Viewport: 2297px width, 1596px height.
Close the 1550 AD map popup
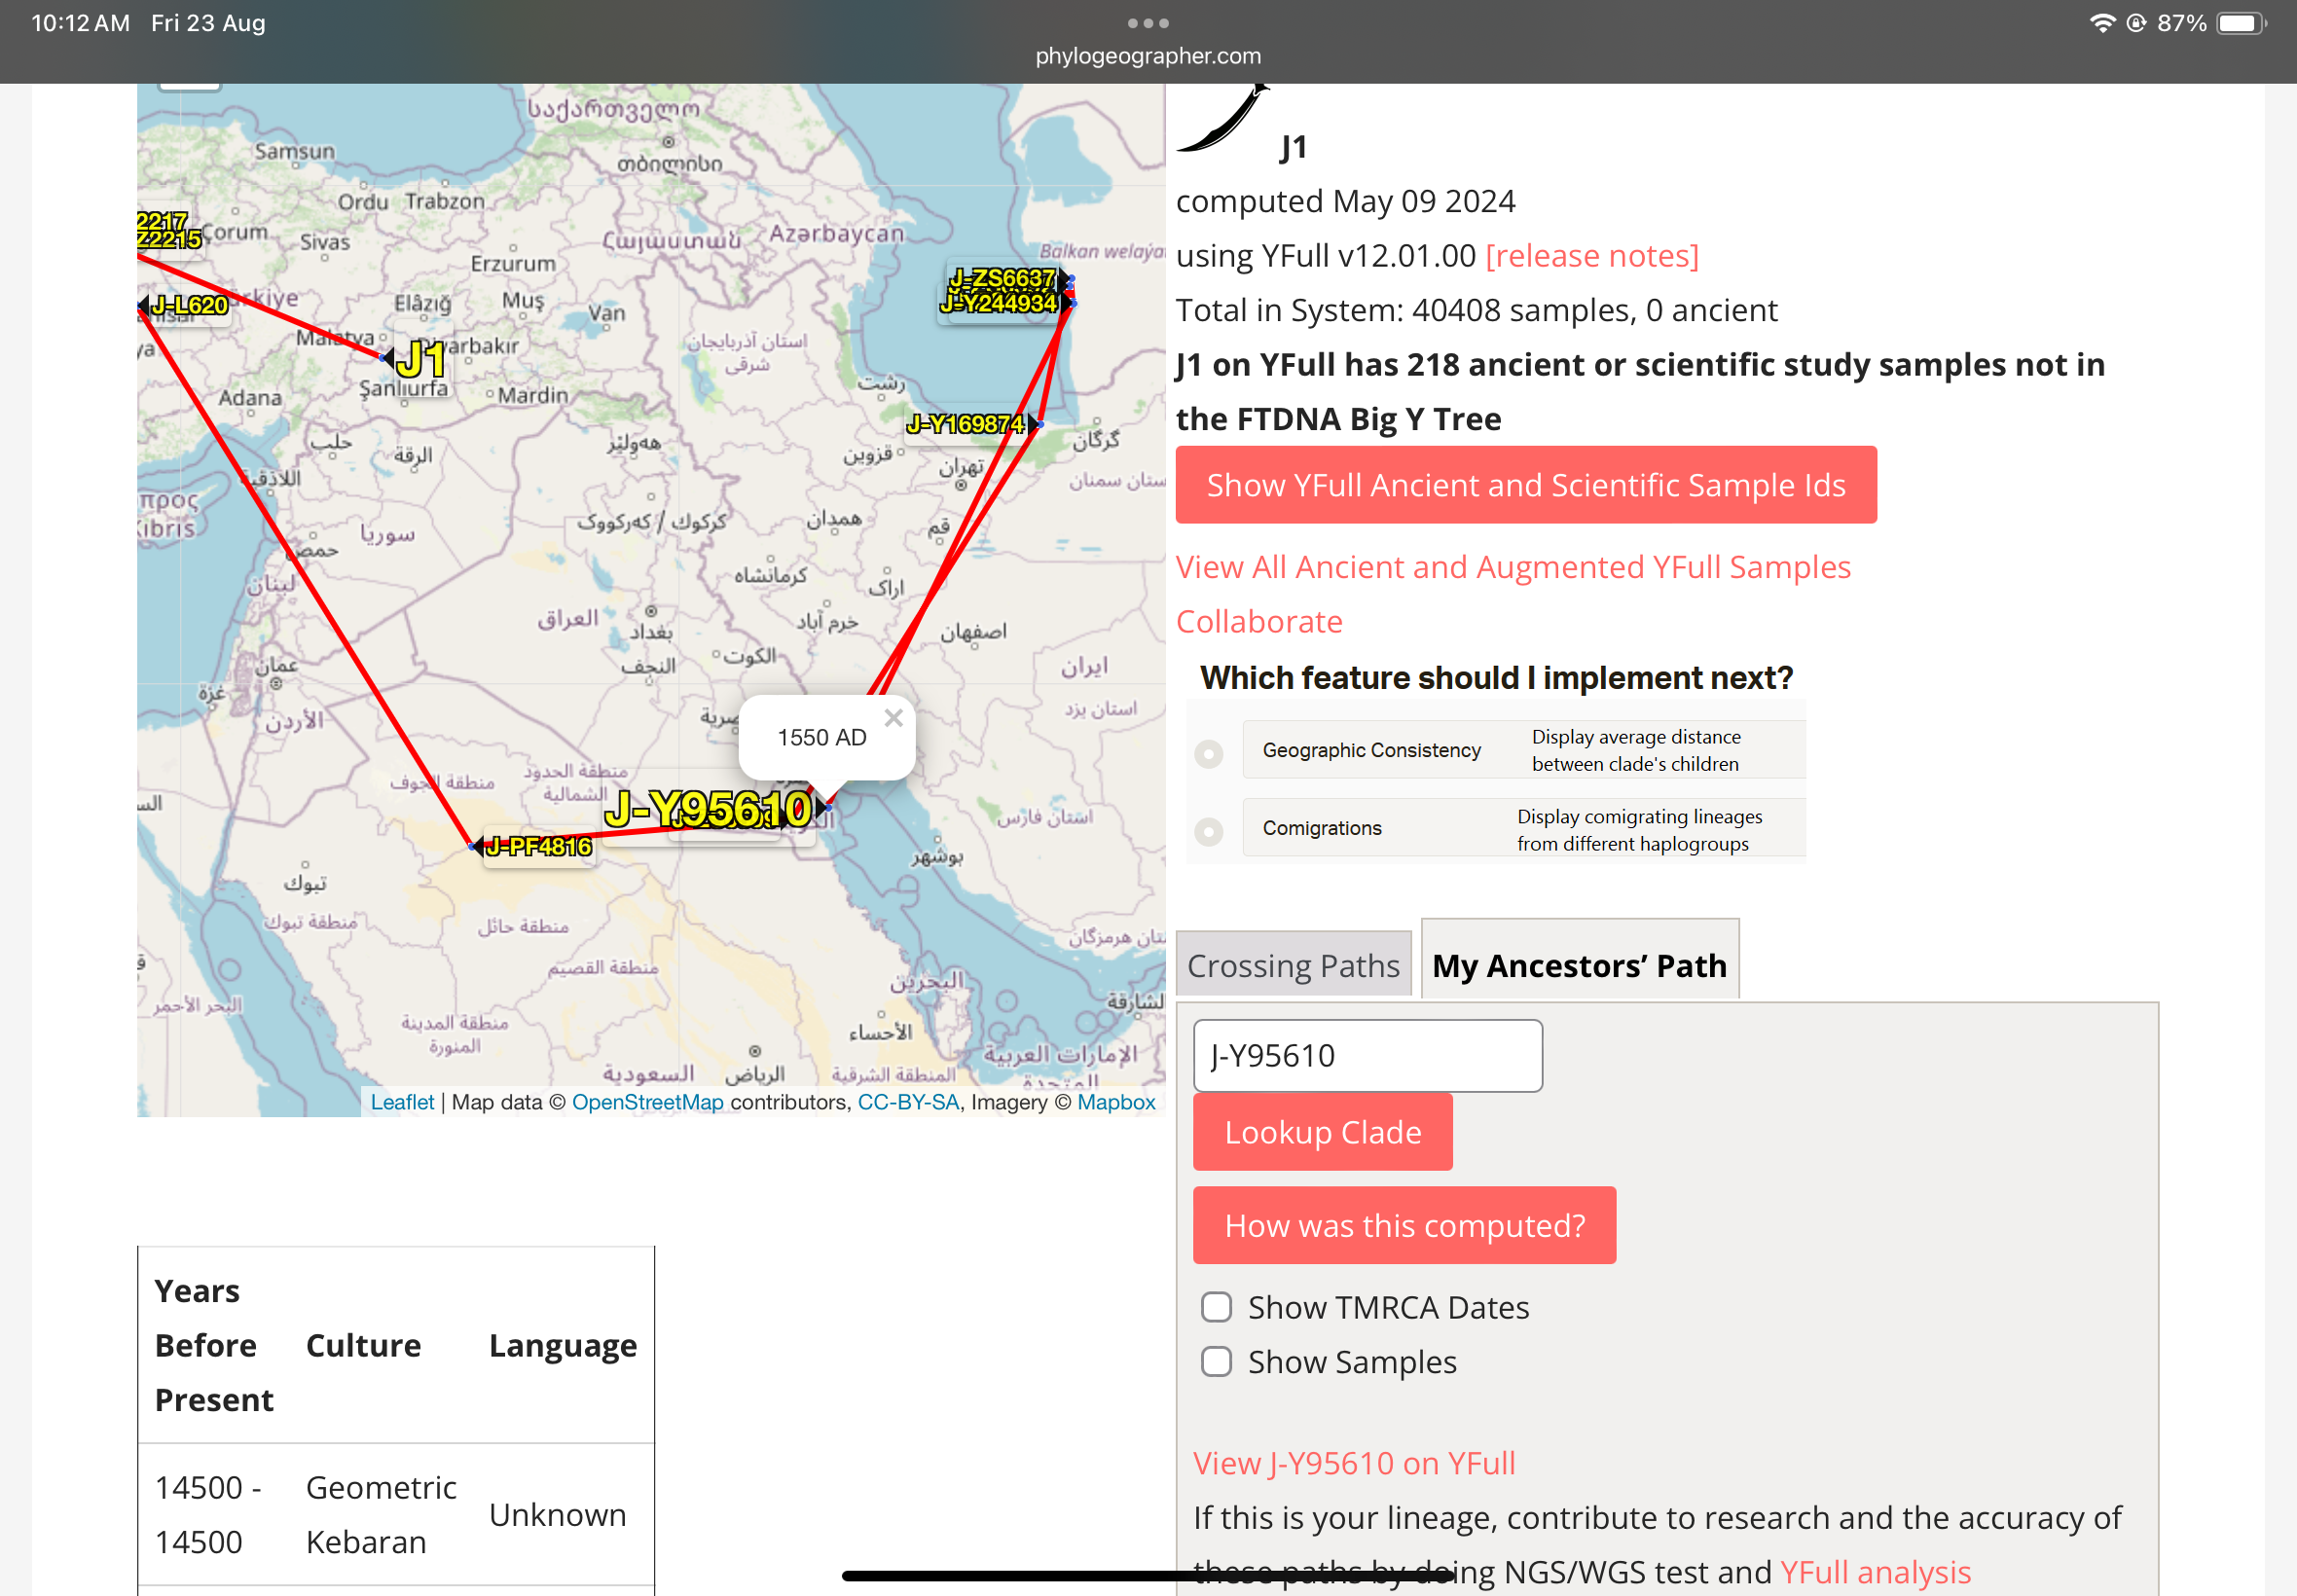click(893, 718)
